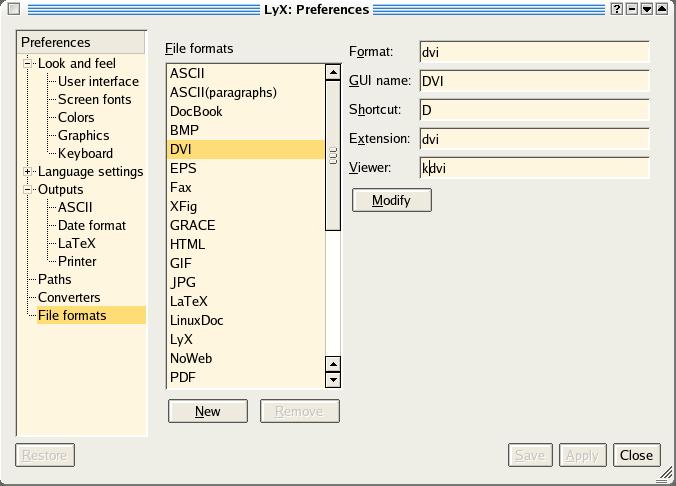Click the help question mark title bar icon
This screenshot has height=486, width=676.
[617, 9]
